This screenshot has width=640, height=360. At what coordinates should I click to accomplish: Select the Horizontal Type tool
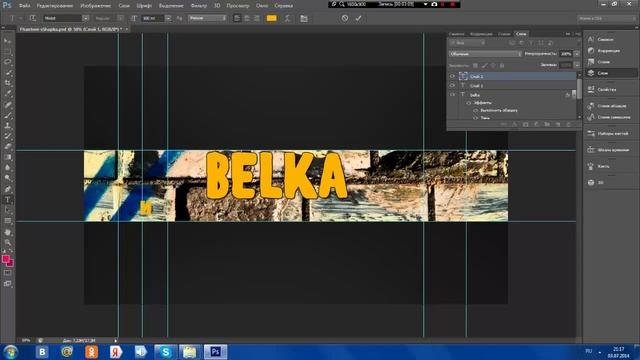tap(7, 200)
